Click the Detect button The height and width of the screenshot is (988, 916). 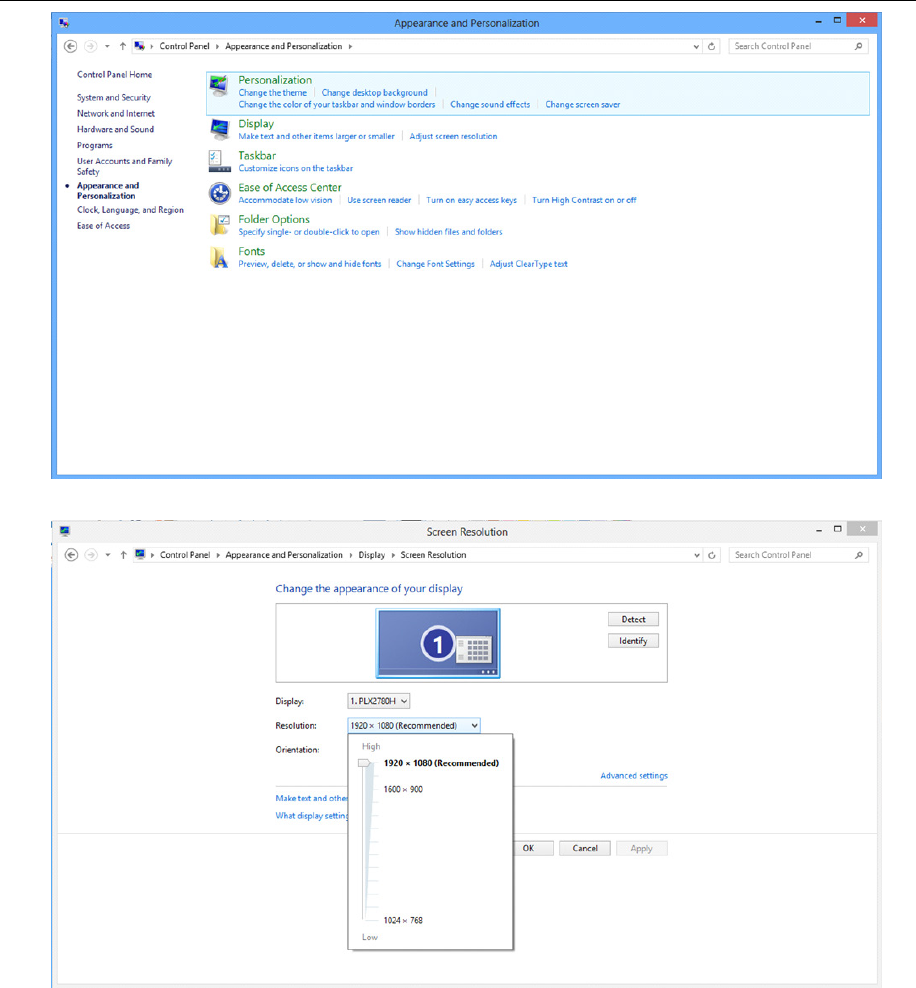pos(633,619)
